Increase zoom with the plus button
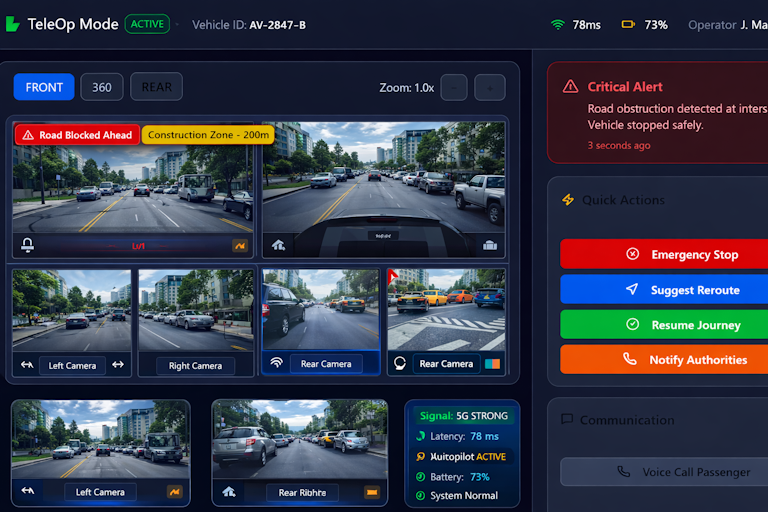 [490, 88]
